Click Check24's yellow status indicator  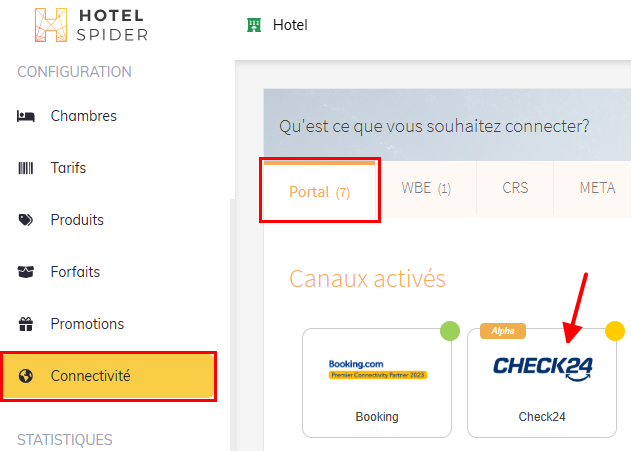pyautogui.click(x=615, y=330)
